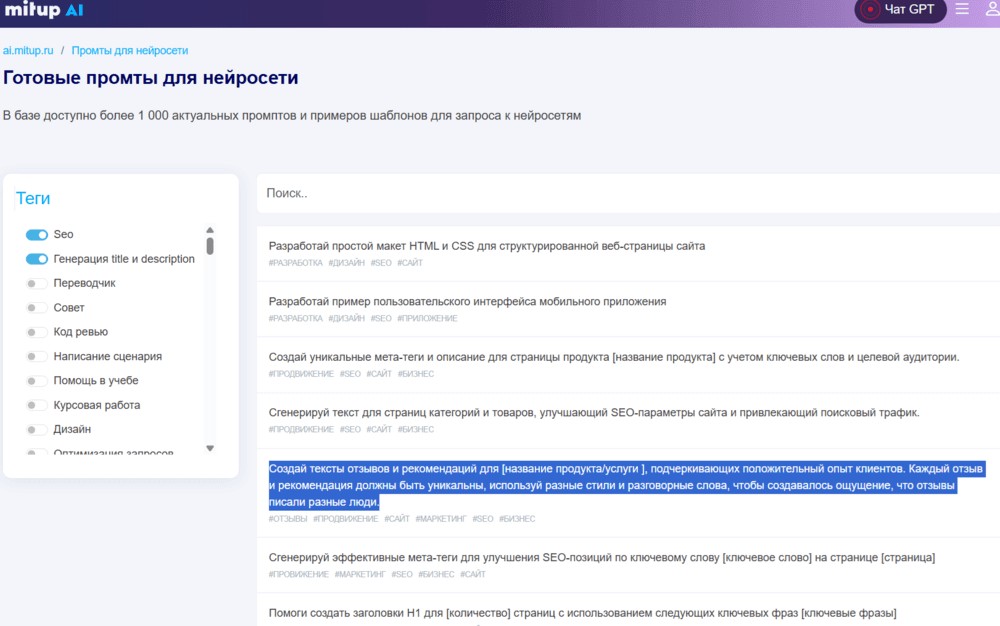Focus the Поиск.. search field

tap(628, 193)
